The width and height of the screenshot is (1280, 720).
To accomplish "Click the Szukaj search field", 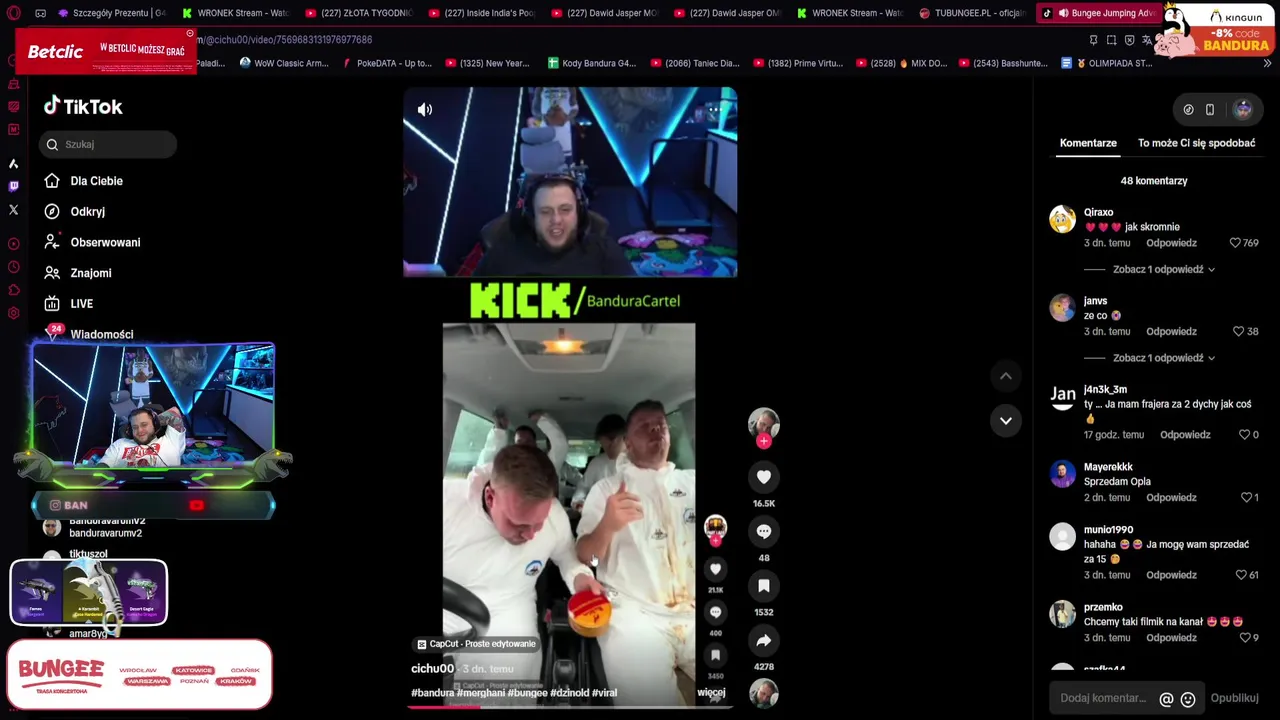I will [x=108, y=144].
